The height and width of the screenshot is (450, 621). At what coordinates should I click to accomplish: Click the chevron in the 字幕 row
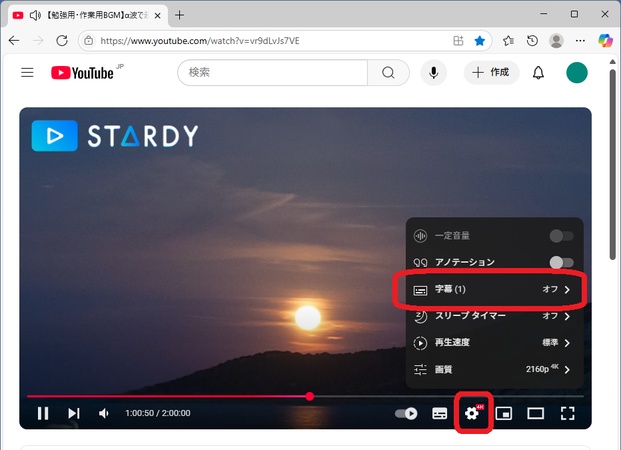(x=567, y=290)
